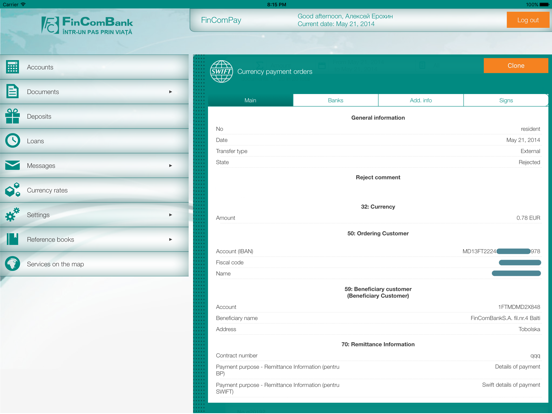The image size is (552, 414).
Task: Click the Contract number value qqq
Action: click(x=535, y=356)
